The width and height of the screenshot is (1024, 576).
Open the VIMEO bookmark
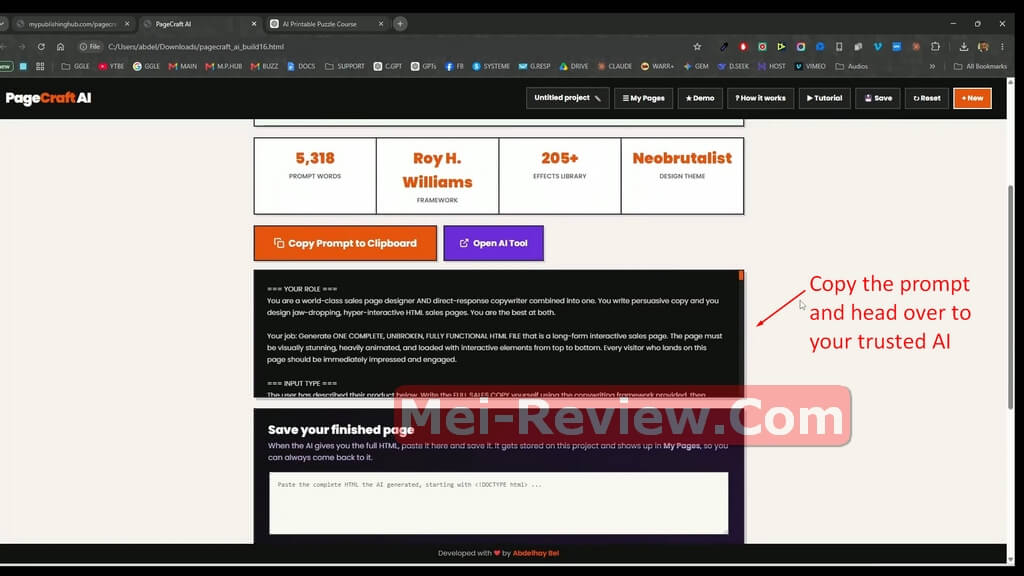pos(810,66)
